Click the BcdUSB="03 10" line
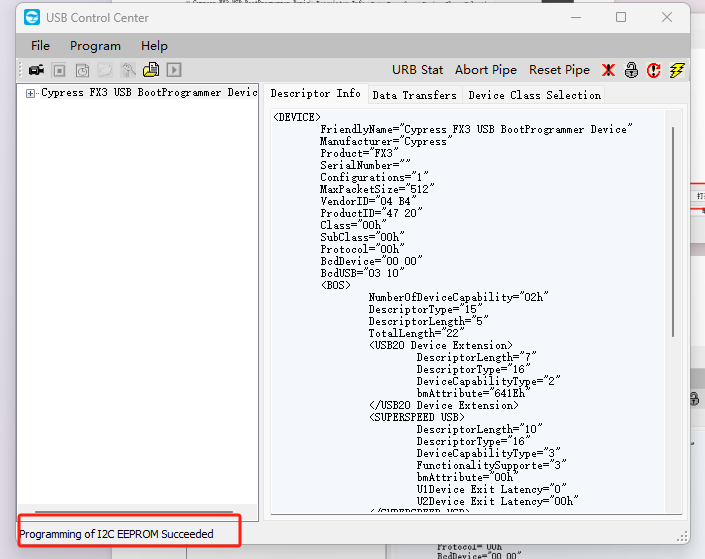 pos(362,273)
